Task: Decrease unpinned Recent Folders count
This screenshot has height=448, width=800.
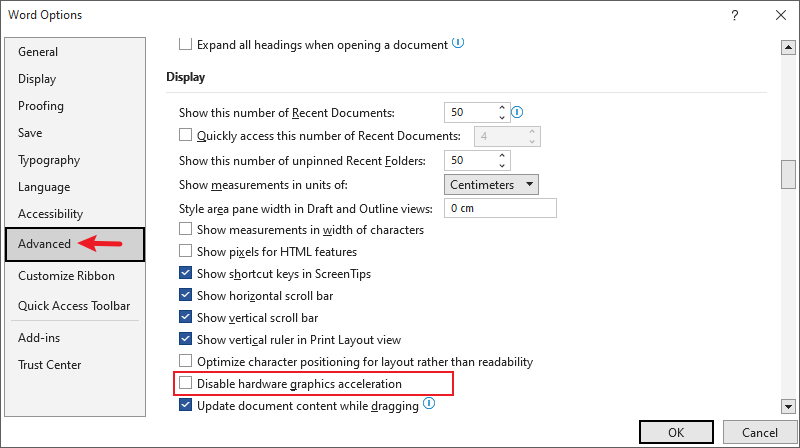Action: [x=502, y=166]
